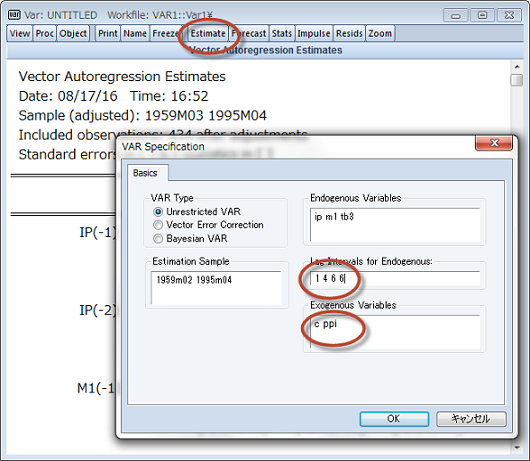530x461 pixels.
Task: Click the Estimate toolbar button
Action: [x=208, y=33]
